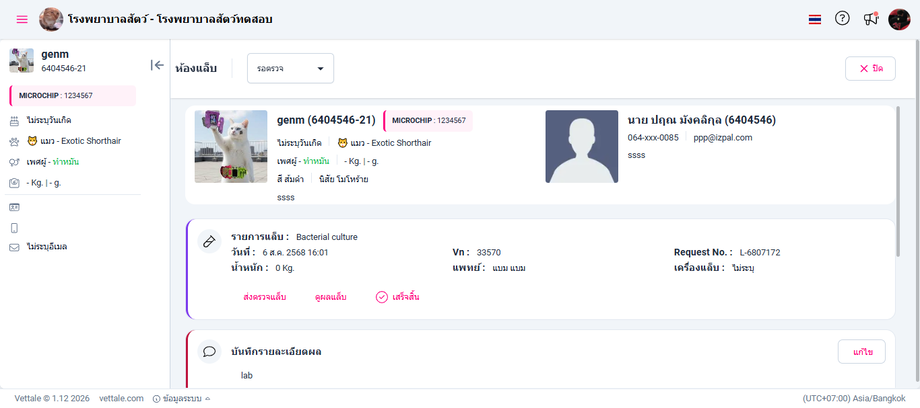
Task: Open the help question mark icon
Action: pyautogui.click(x=842, y=19)
